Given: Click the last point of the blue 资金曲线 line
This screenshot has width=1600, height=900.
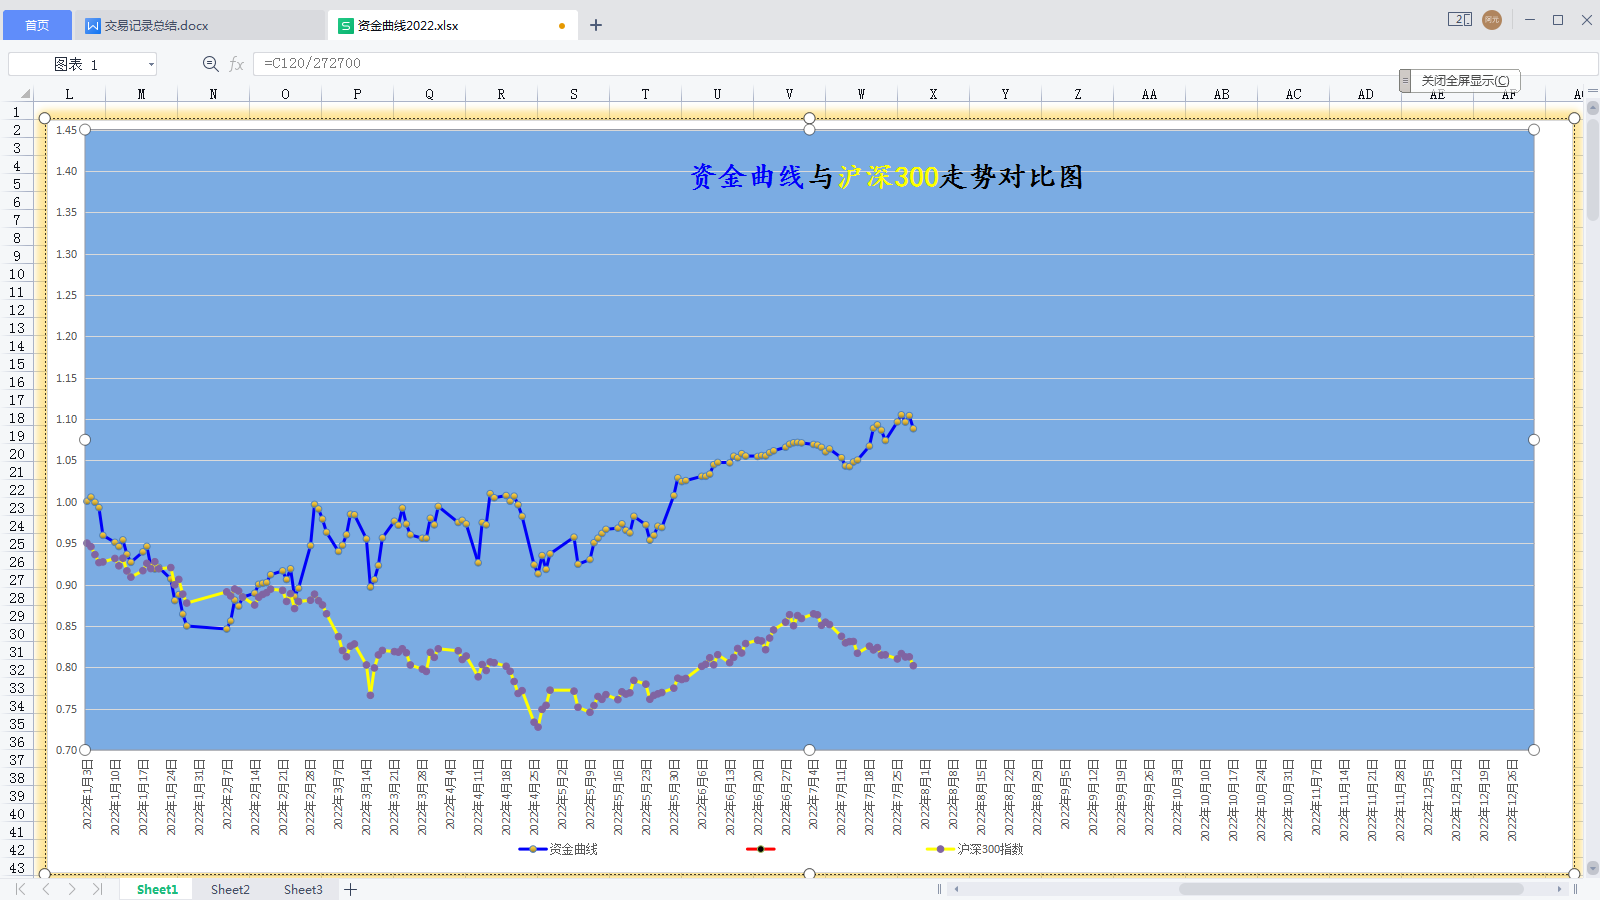Looking at the screenshot, I should point(913,428).
